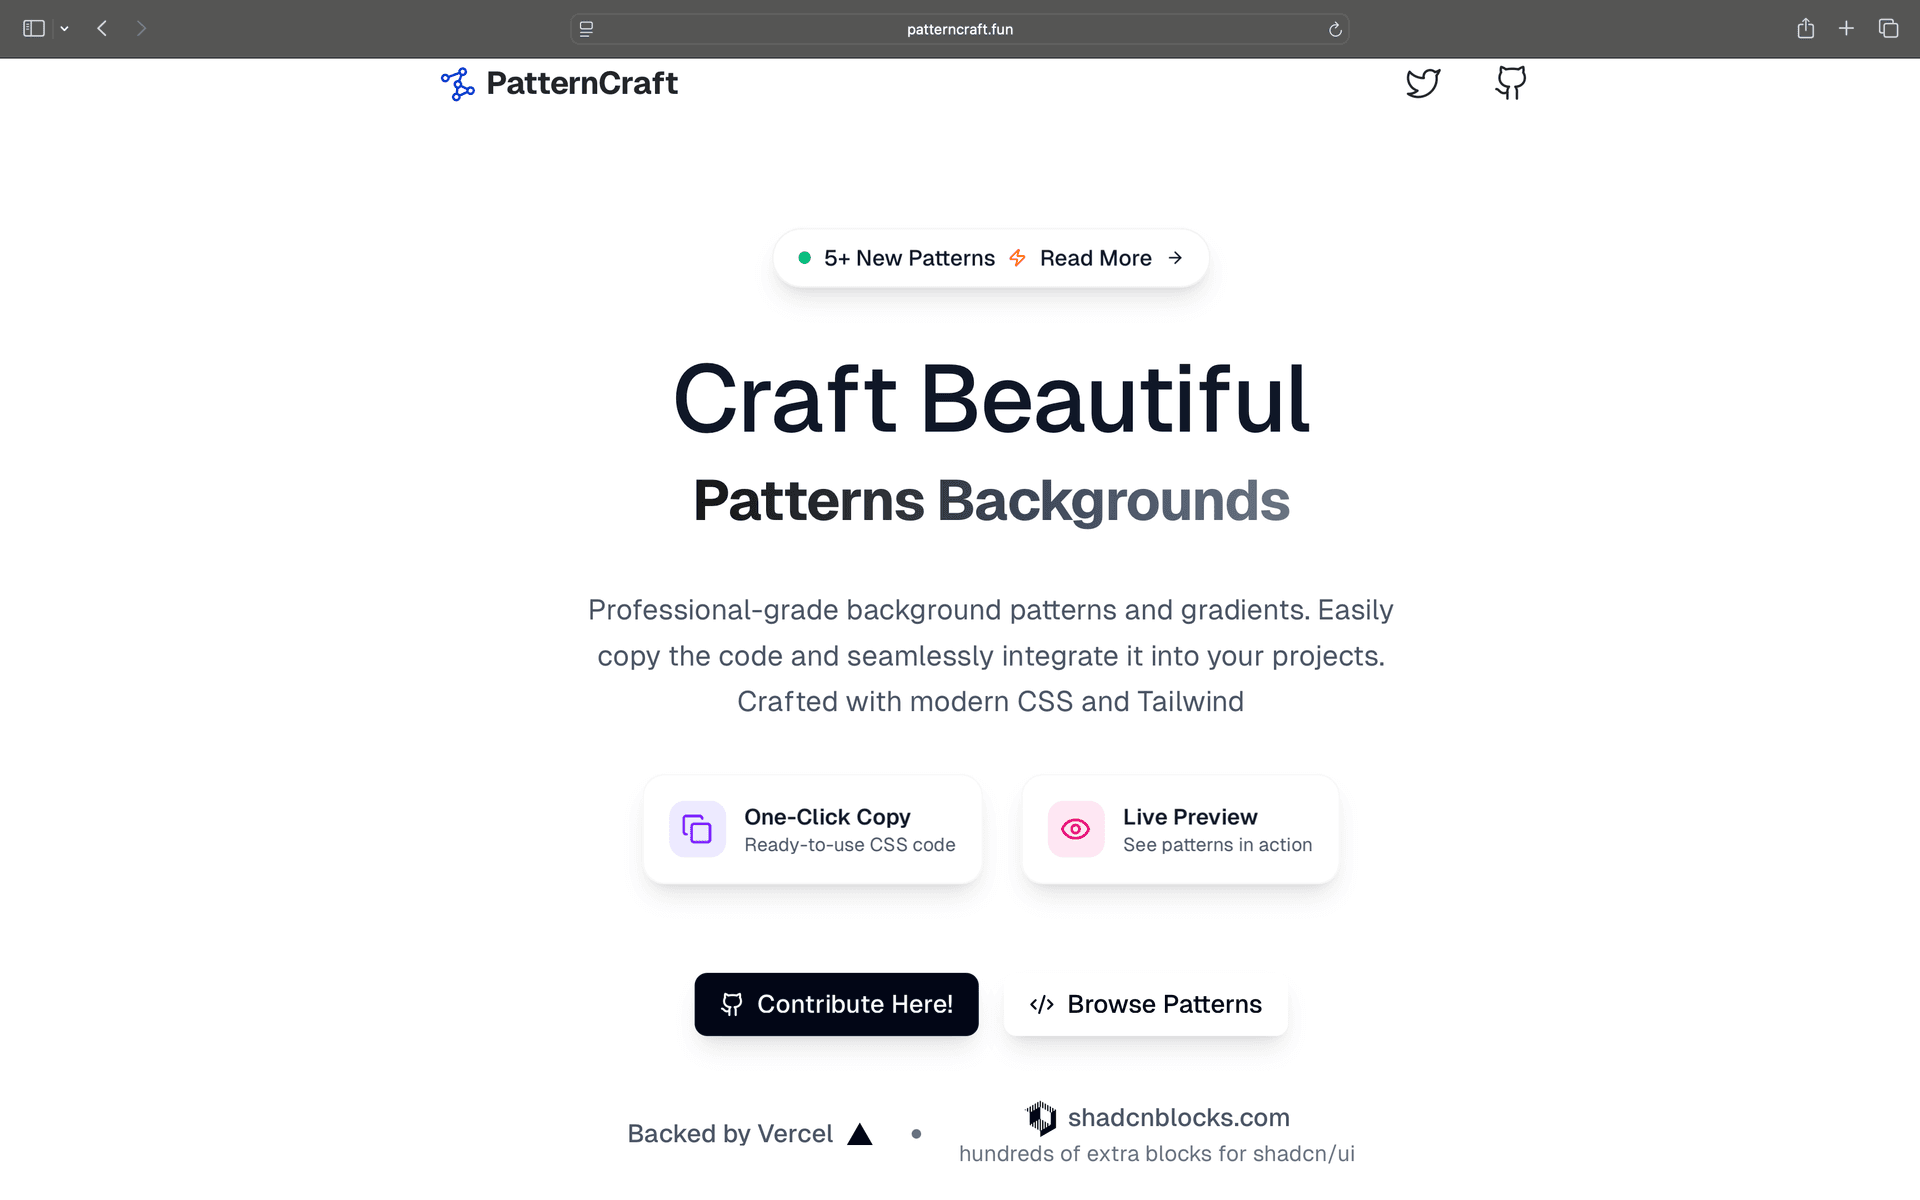Image resolution: width=1920 pixels, height=1200 pixels.
Task: Click the pink eye preview icon
Action: tap(1076, 829)
